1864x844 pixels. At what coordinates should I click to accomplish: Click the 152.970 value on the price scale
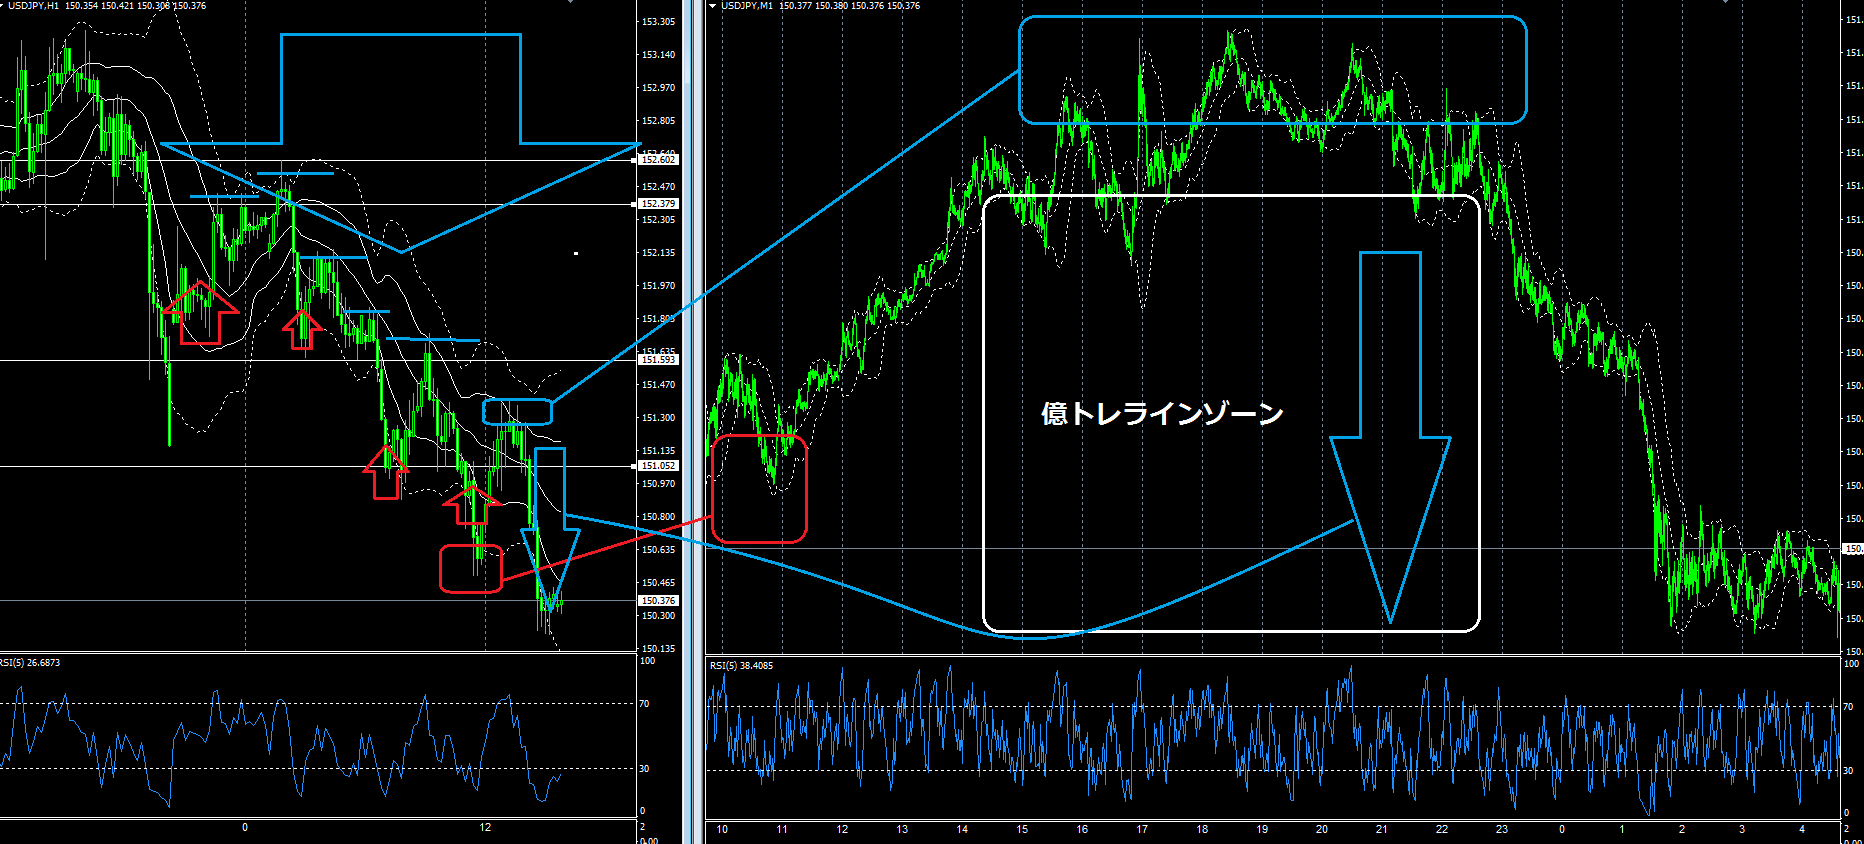[x=658, y=88]
